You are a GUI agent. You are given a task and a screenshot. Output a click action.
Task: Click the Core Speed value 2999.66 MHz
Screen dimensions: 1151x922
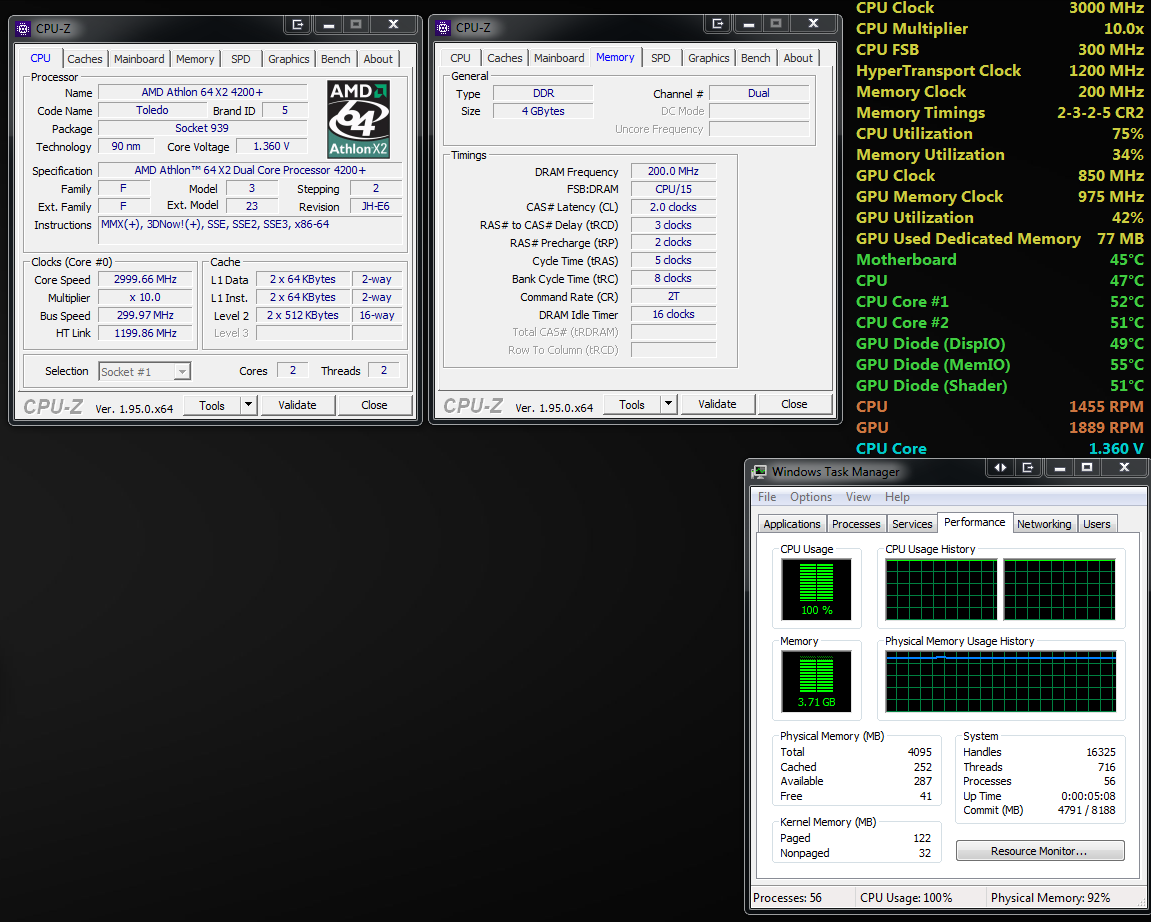145,280
